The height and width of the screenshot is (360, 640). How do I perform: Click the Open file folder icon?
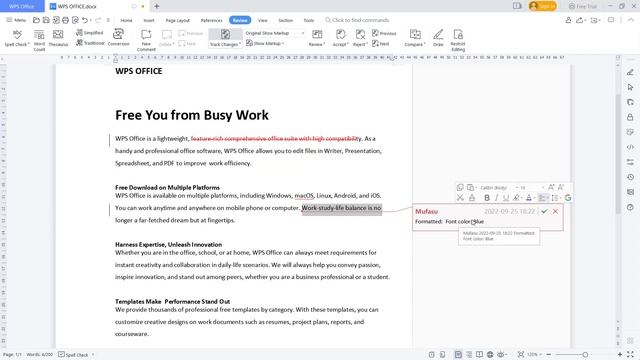click(x=36, y=20)
